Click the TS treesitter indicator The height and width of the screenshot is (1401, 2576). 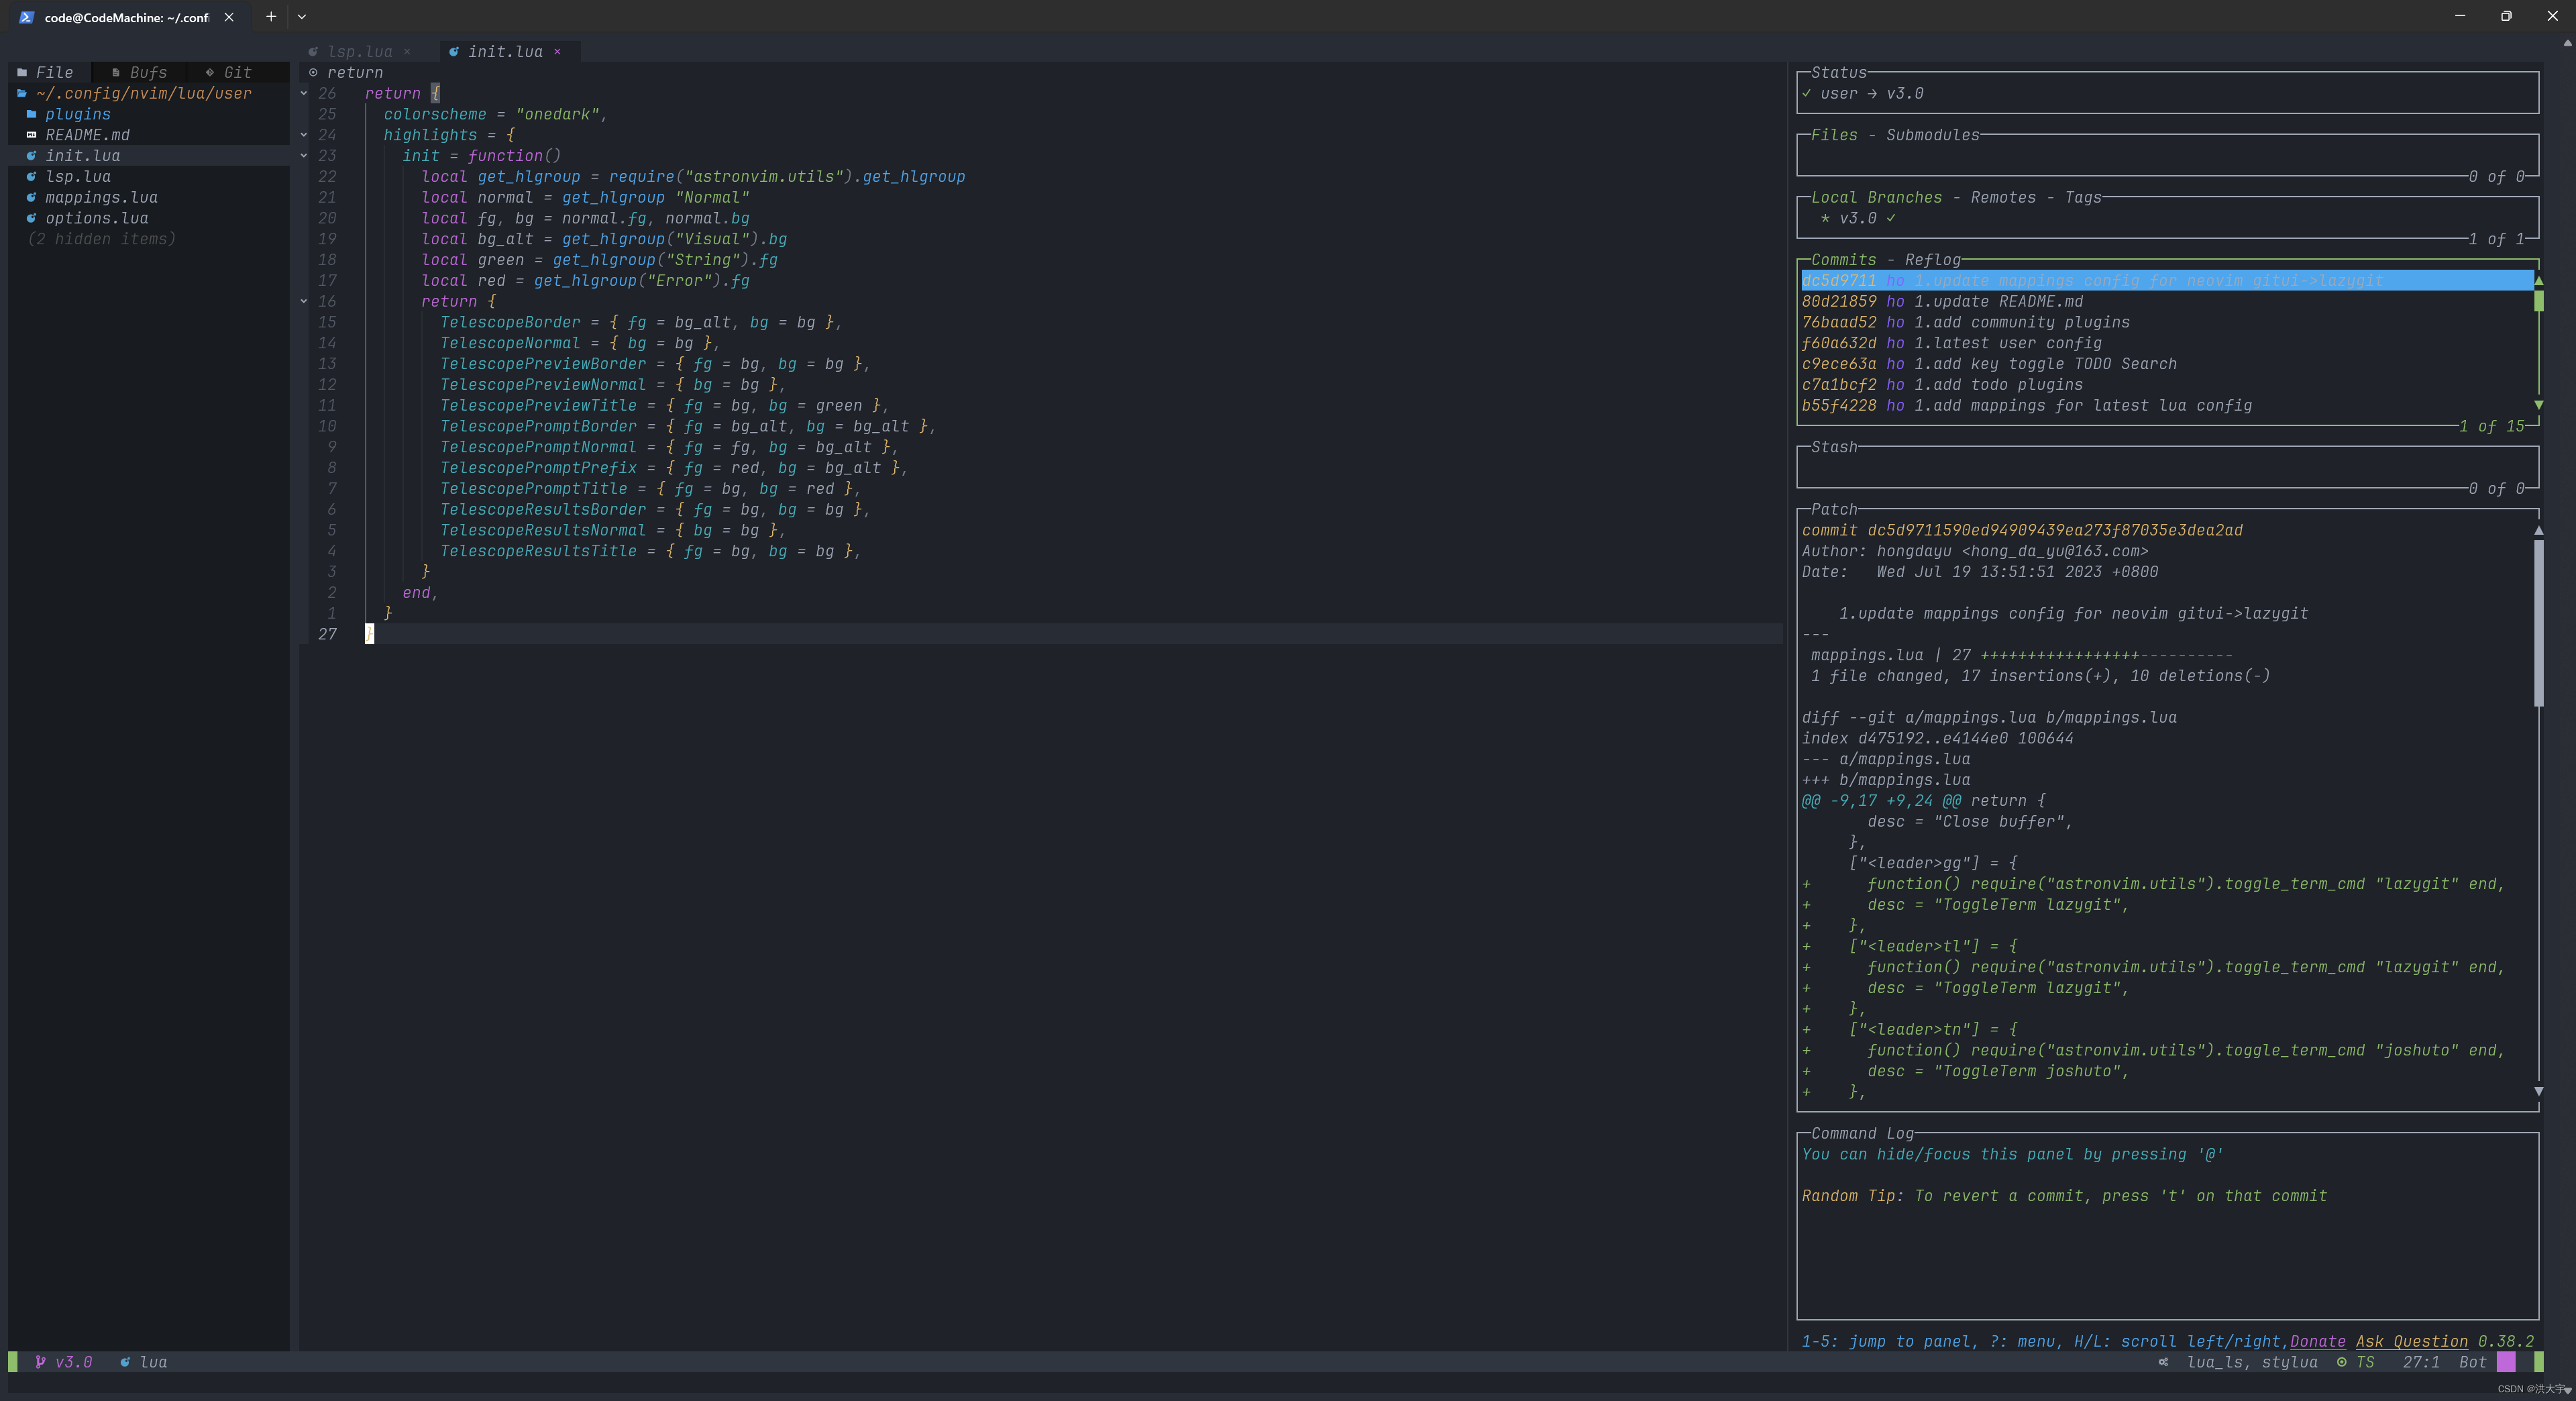click(x=2355, y=1362)
